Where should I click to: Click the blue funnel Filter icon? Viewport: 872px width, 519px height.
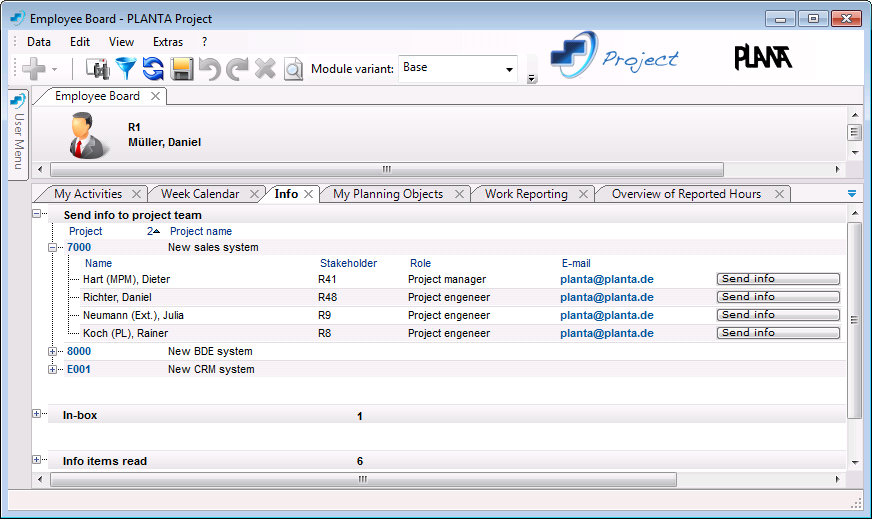click(x=126, y=69)
